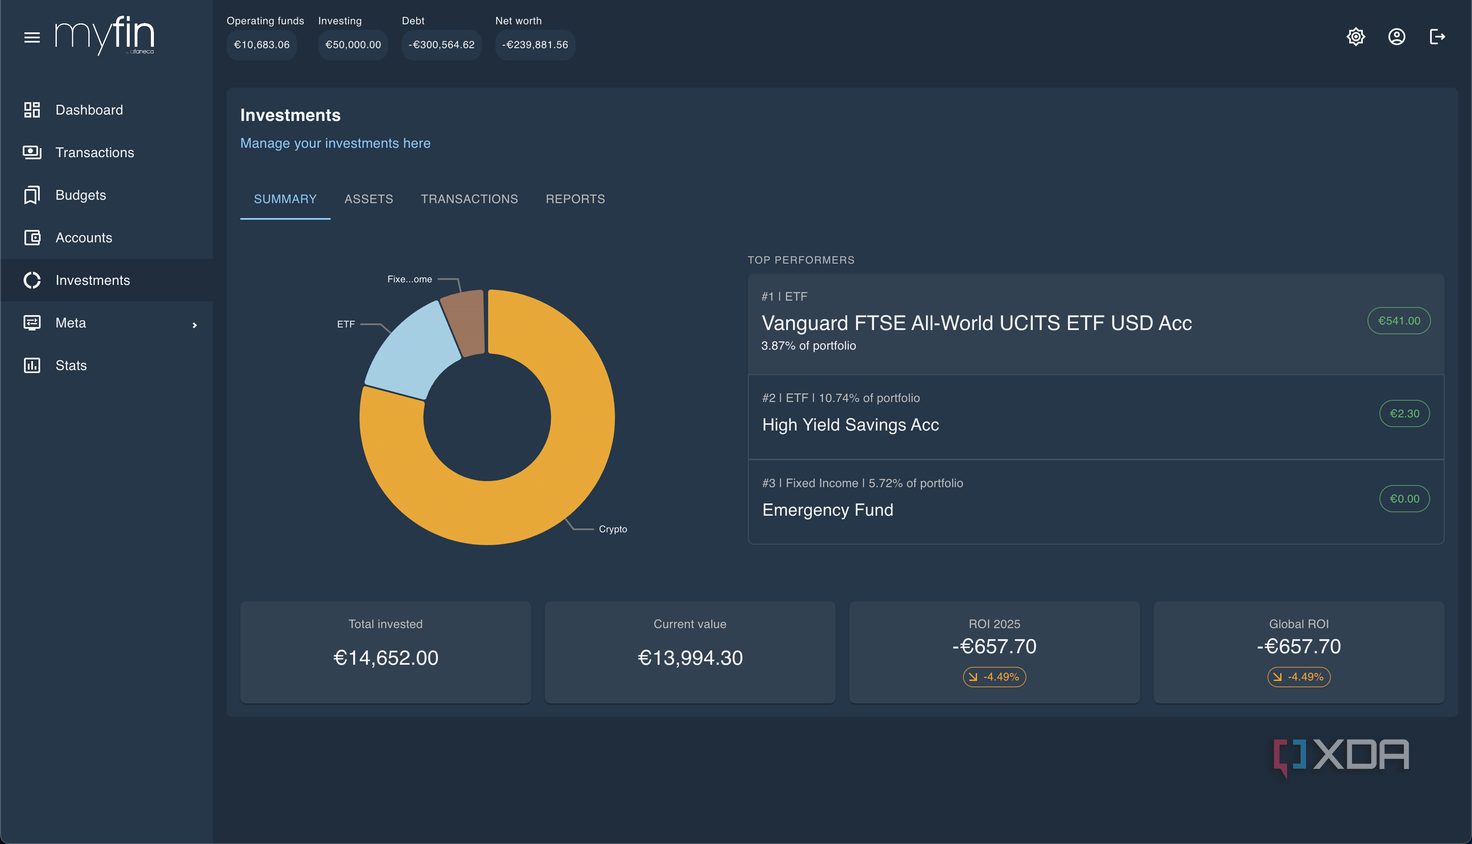Click the myfin logo
1472x844 pixels.
105,35
